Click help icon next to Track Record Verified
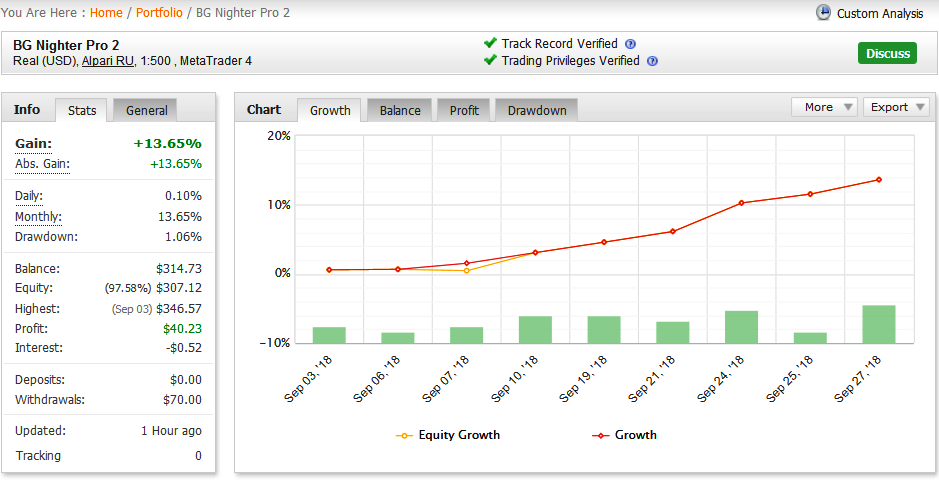The height and width of the screenshot is (480, 939). 630,44
